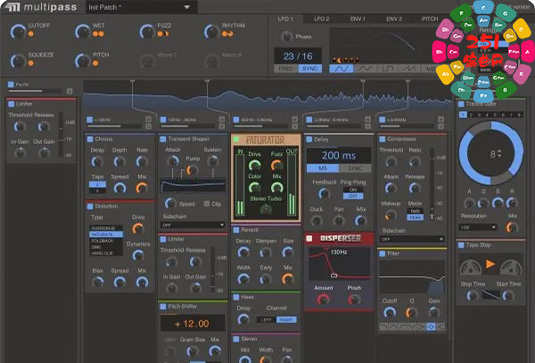Viewport: 535px width, 363px height.
Task: Click the Disperser Amount knob
Action: coord(323,299)
